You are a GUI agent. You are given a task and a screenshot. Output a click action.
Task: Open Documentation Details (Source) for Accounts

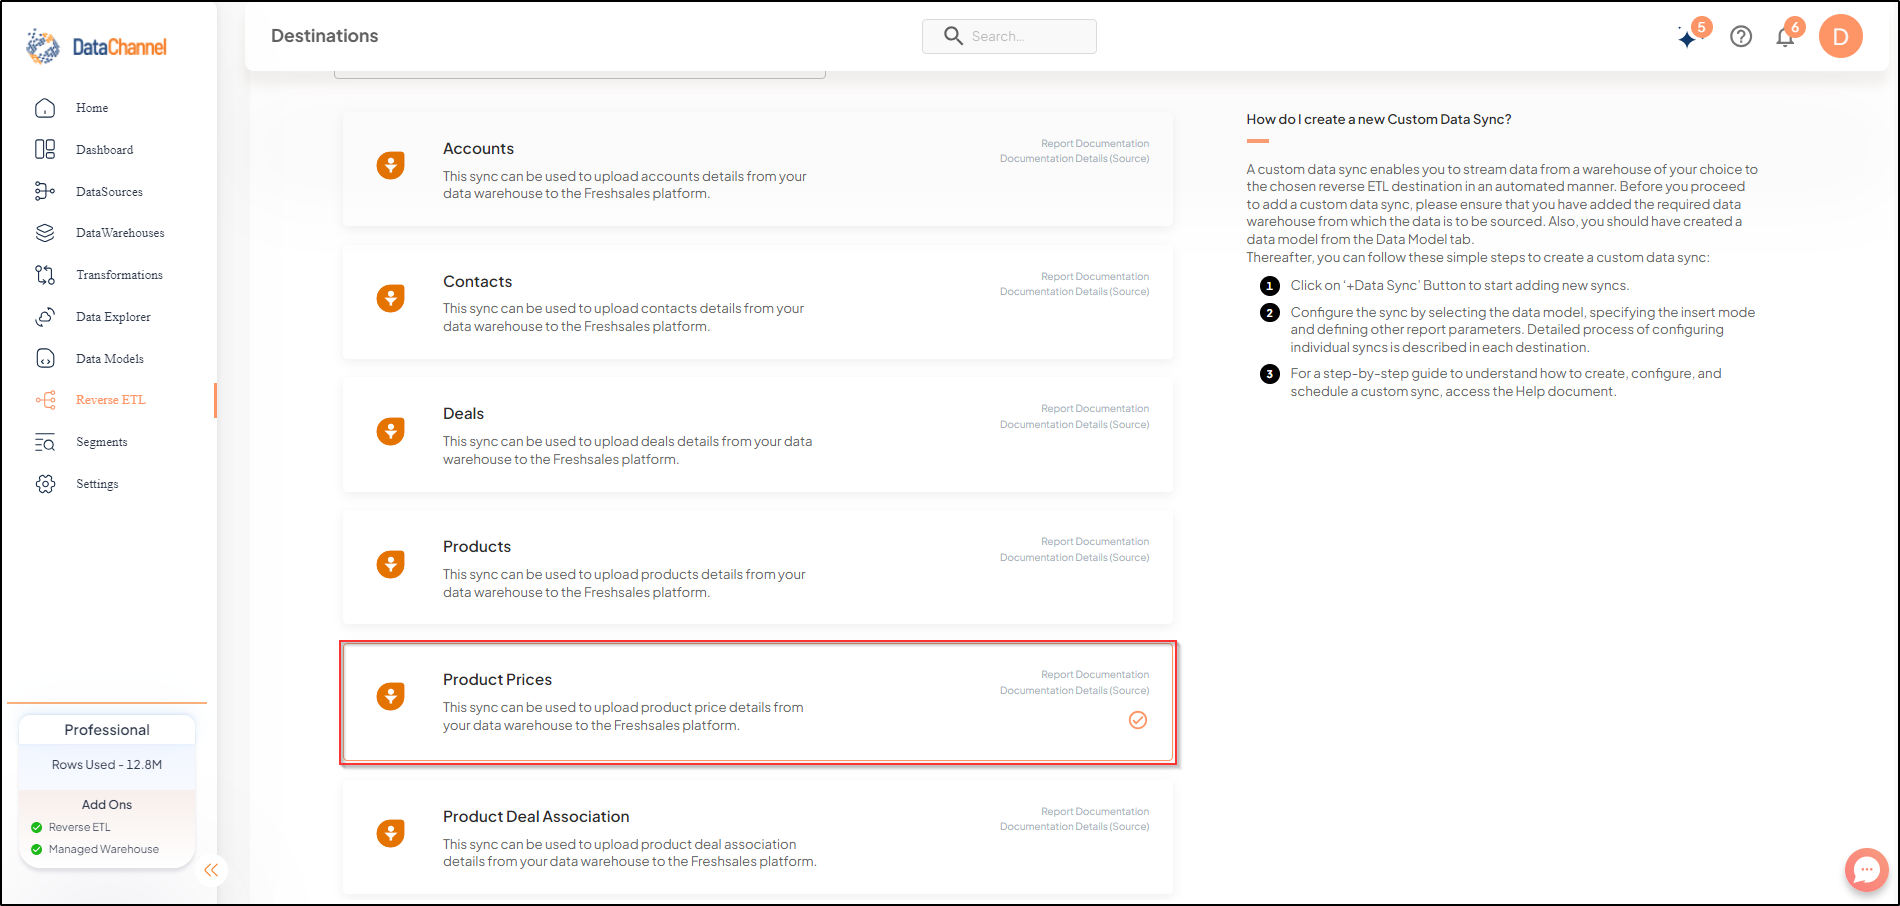coord(1075,159)
